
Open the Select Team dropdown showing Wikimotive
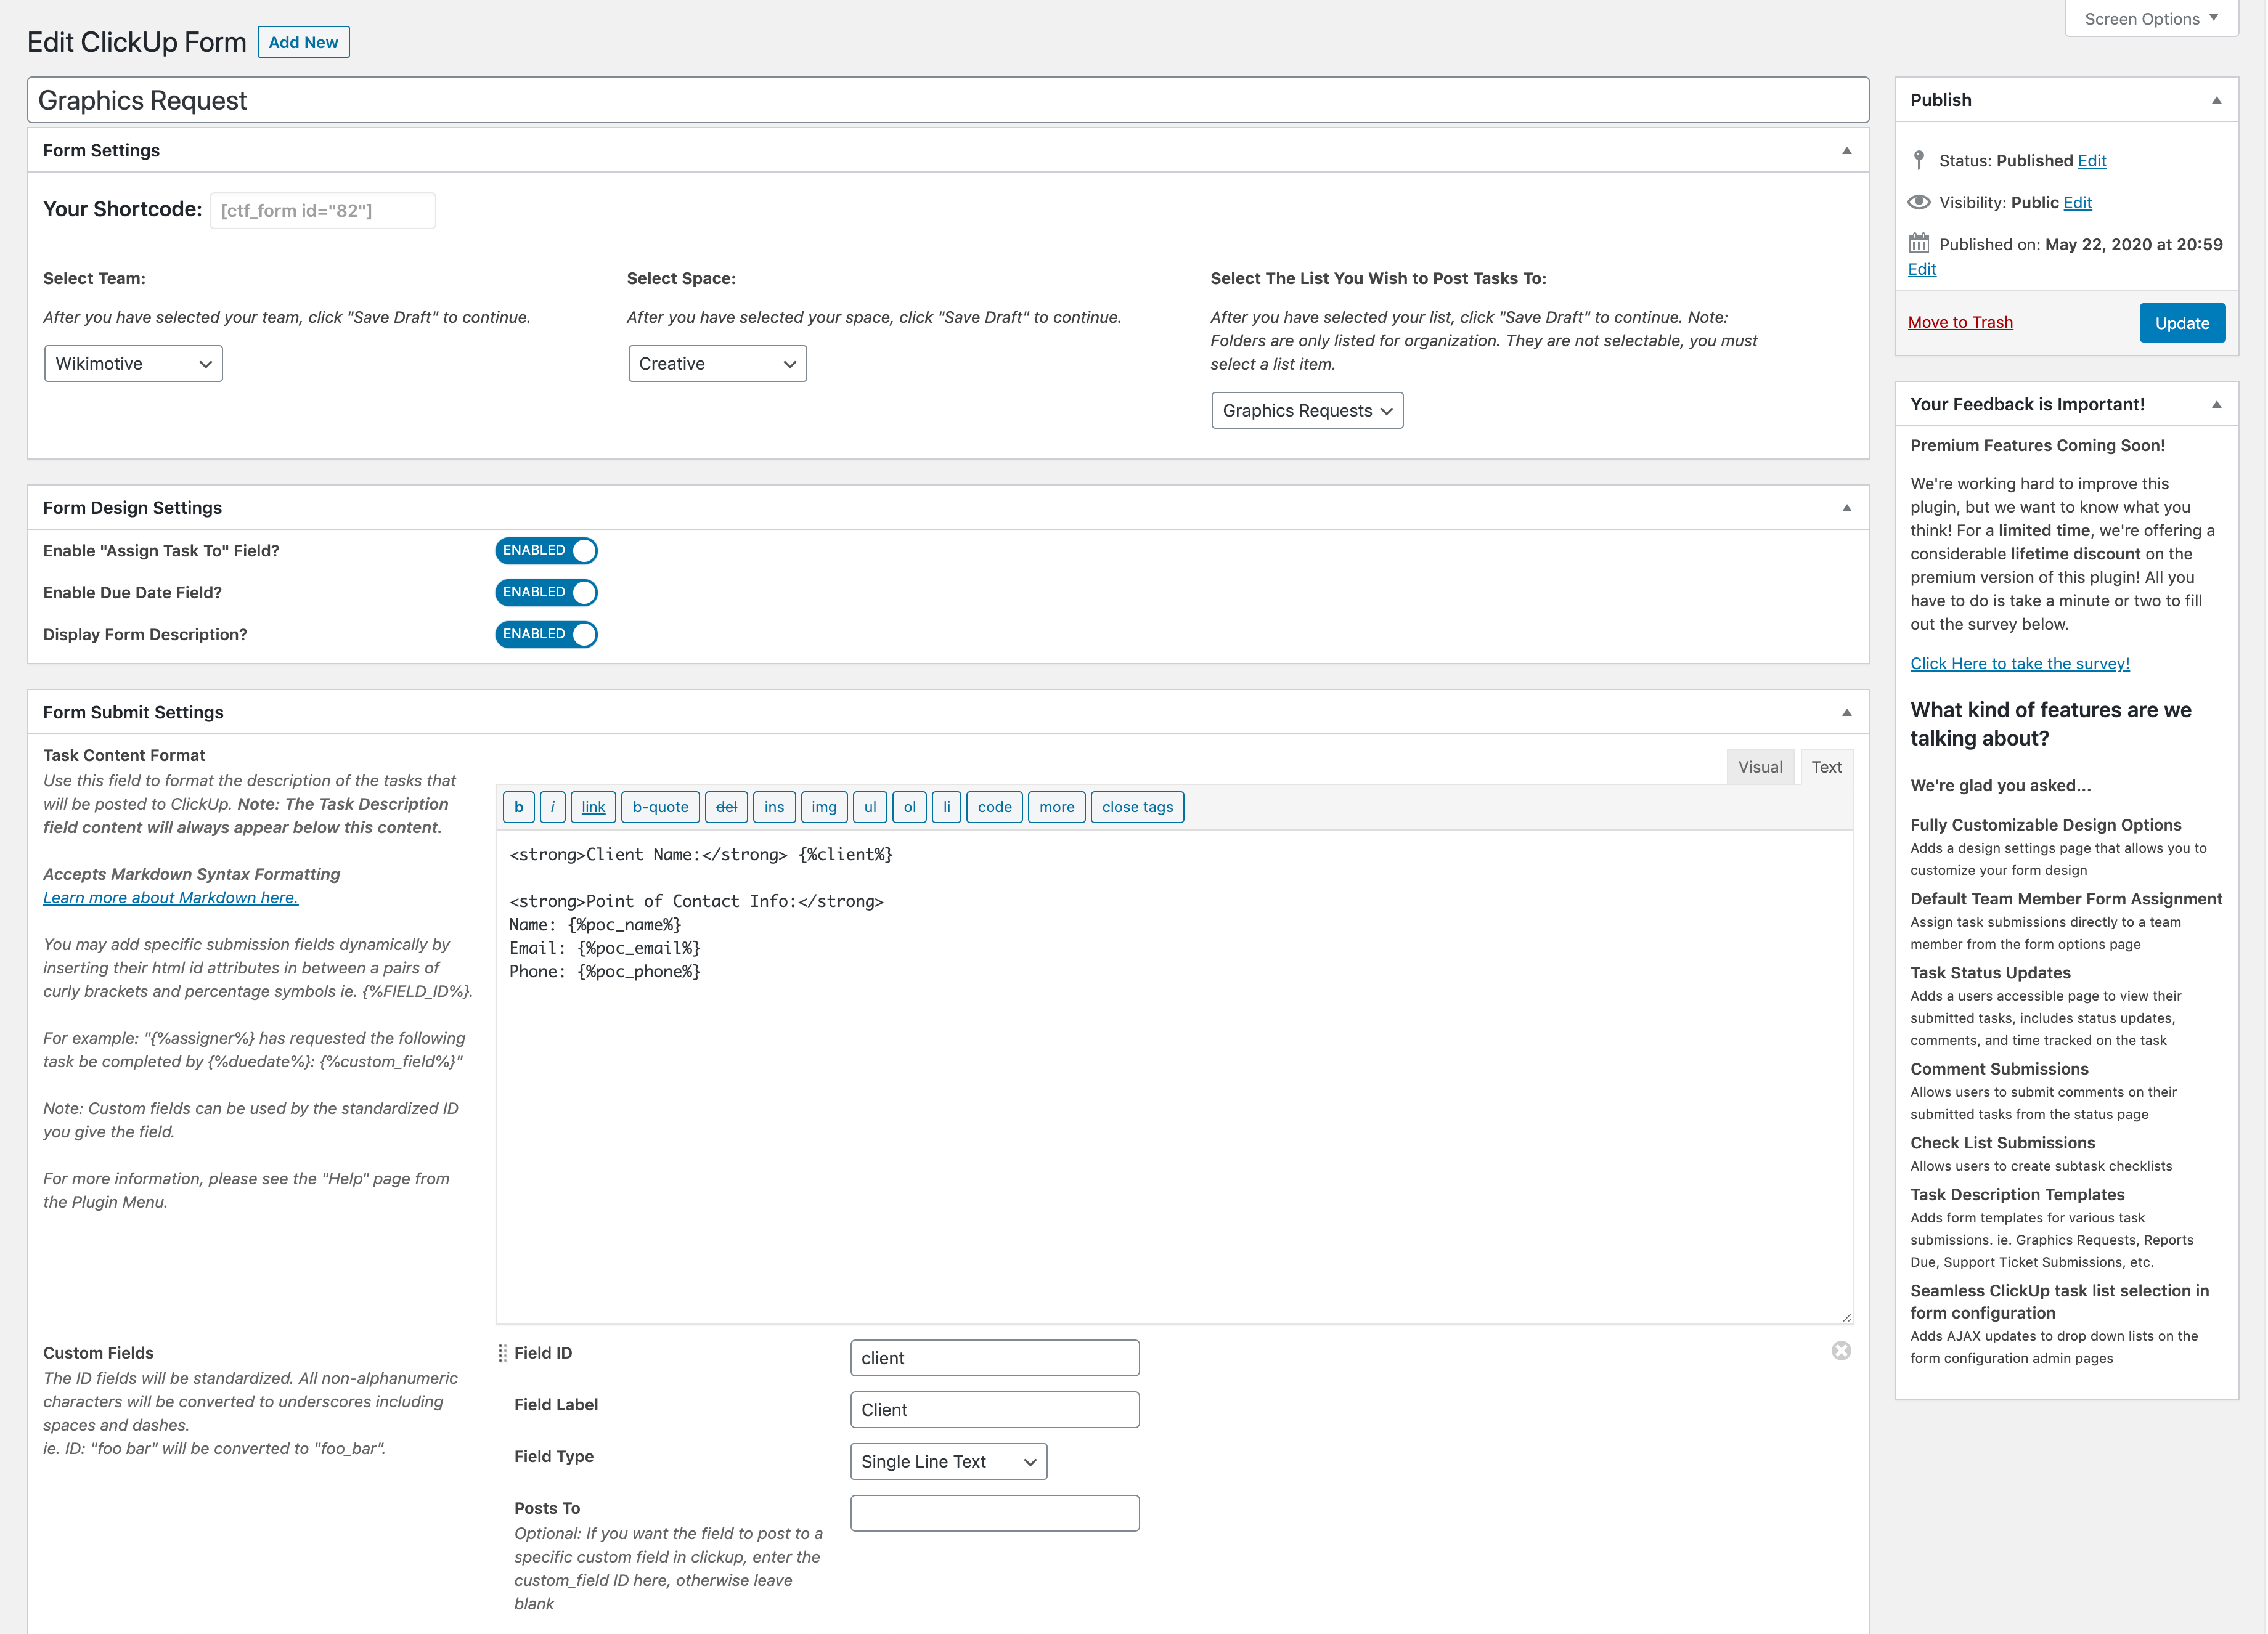(x=133, y=364)
